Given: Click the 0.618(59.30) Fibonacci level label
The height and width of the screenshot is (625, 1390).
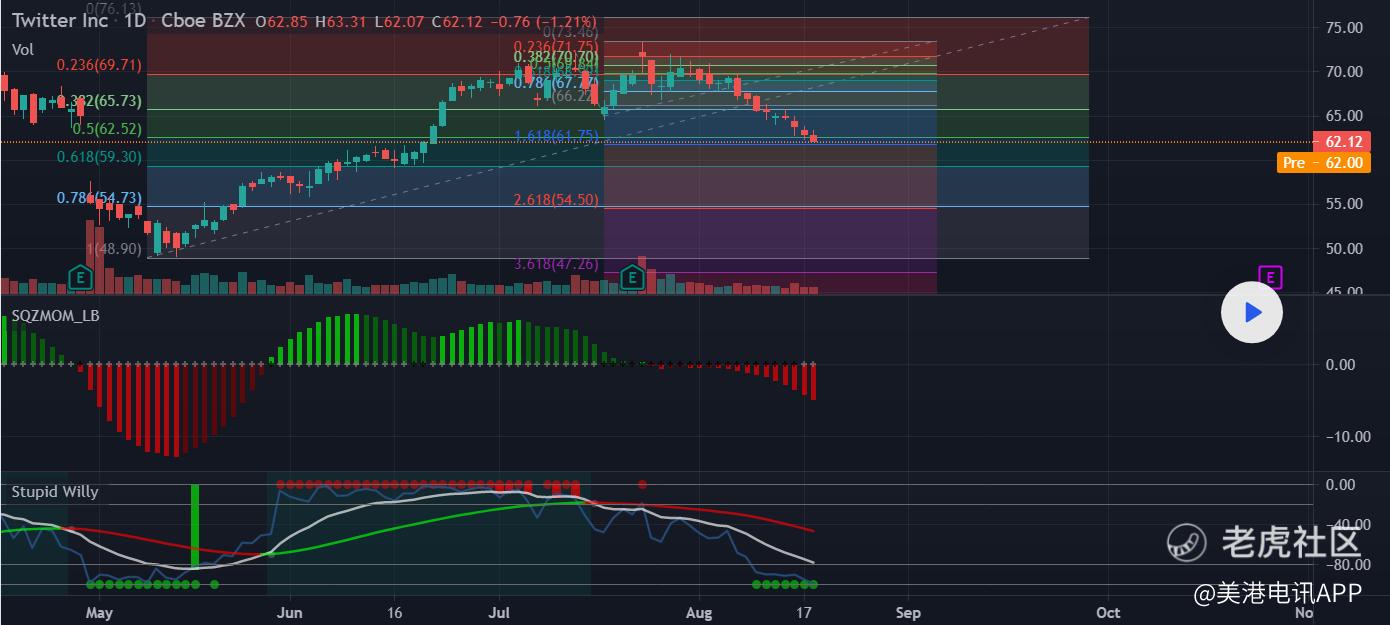Looking at the screenshot, I should point(99,157).
